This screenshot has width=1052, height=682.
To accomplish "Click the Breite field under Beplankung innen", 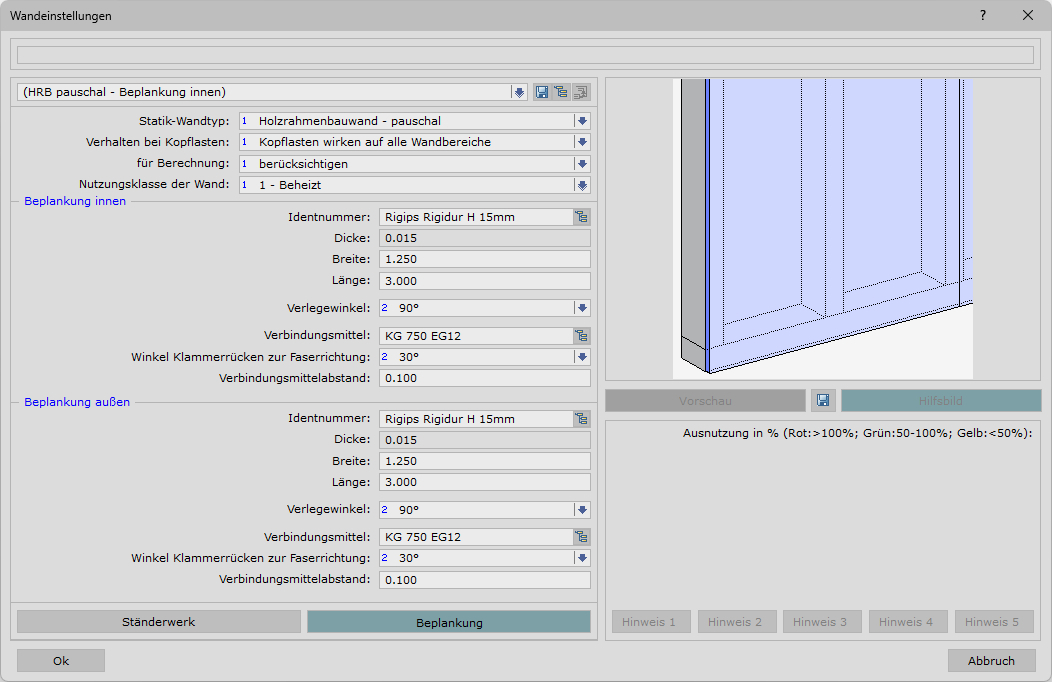I will [484, 259].
